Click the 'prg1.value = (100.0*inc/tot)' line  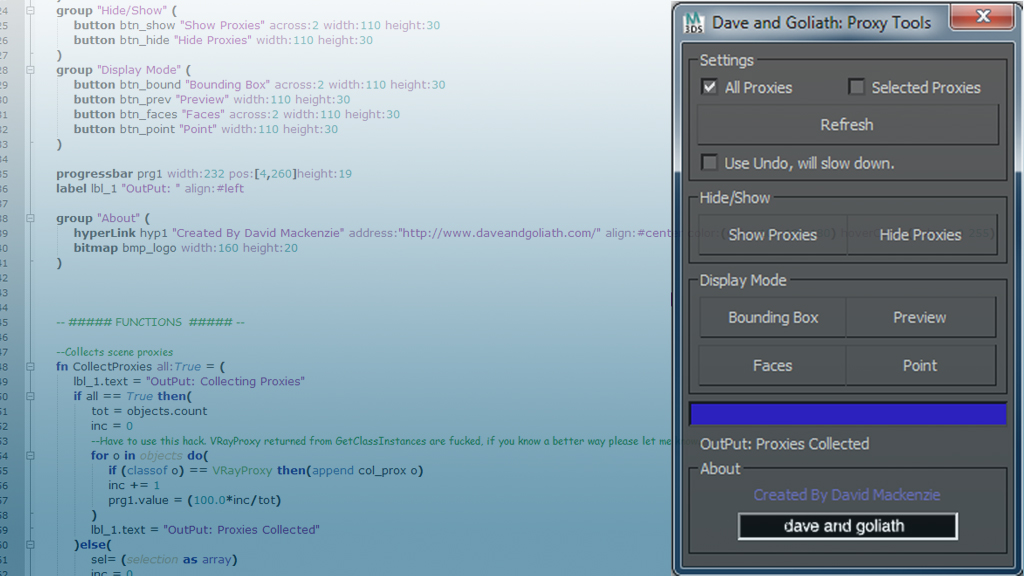coord(195,500)
